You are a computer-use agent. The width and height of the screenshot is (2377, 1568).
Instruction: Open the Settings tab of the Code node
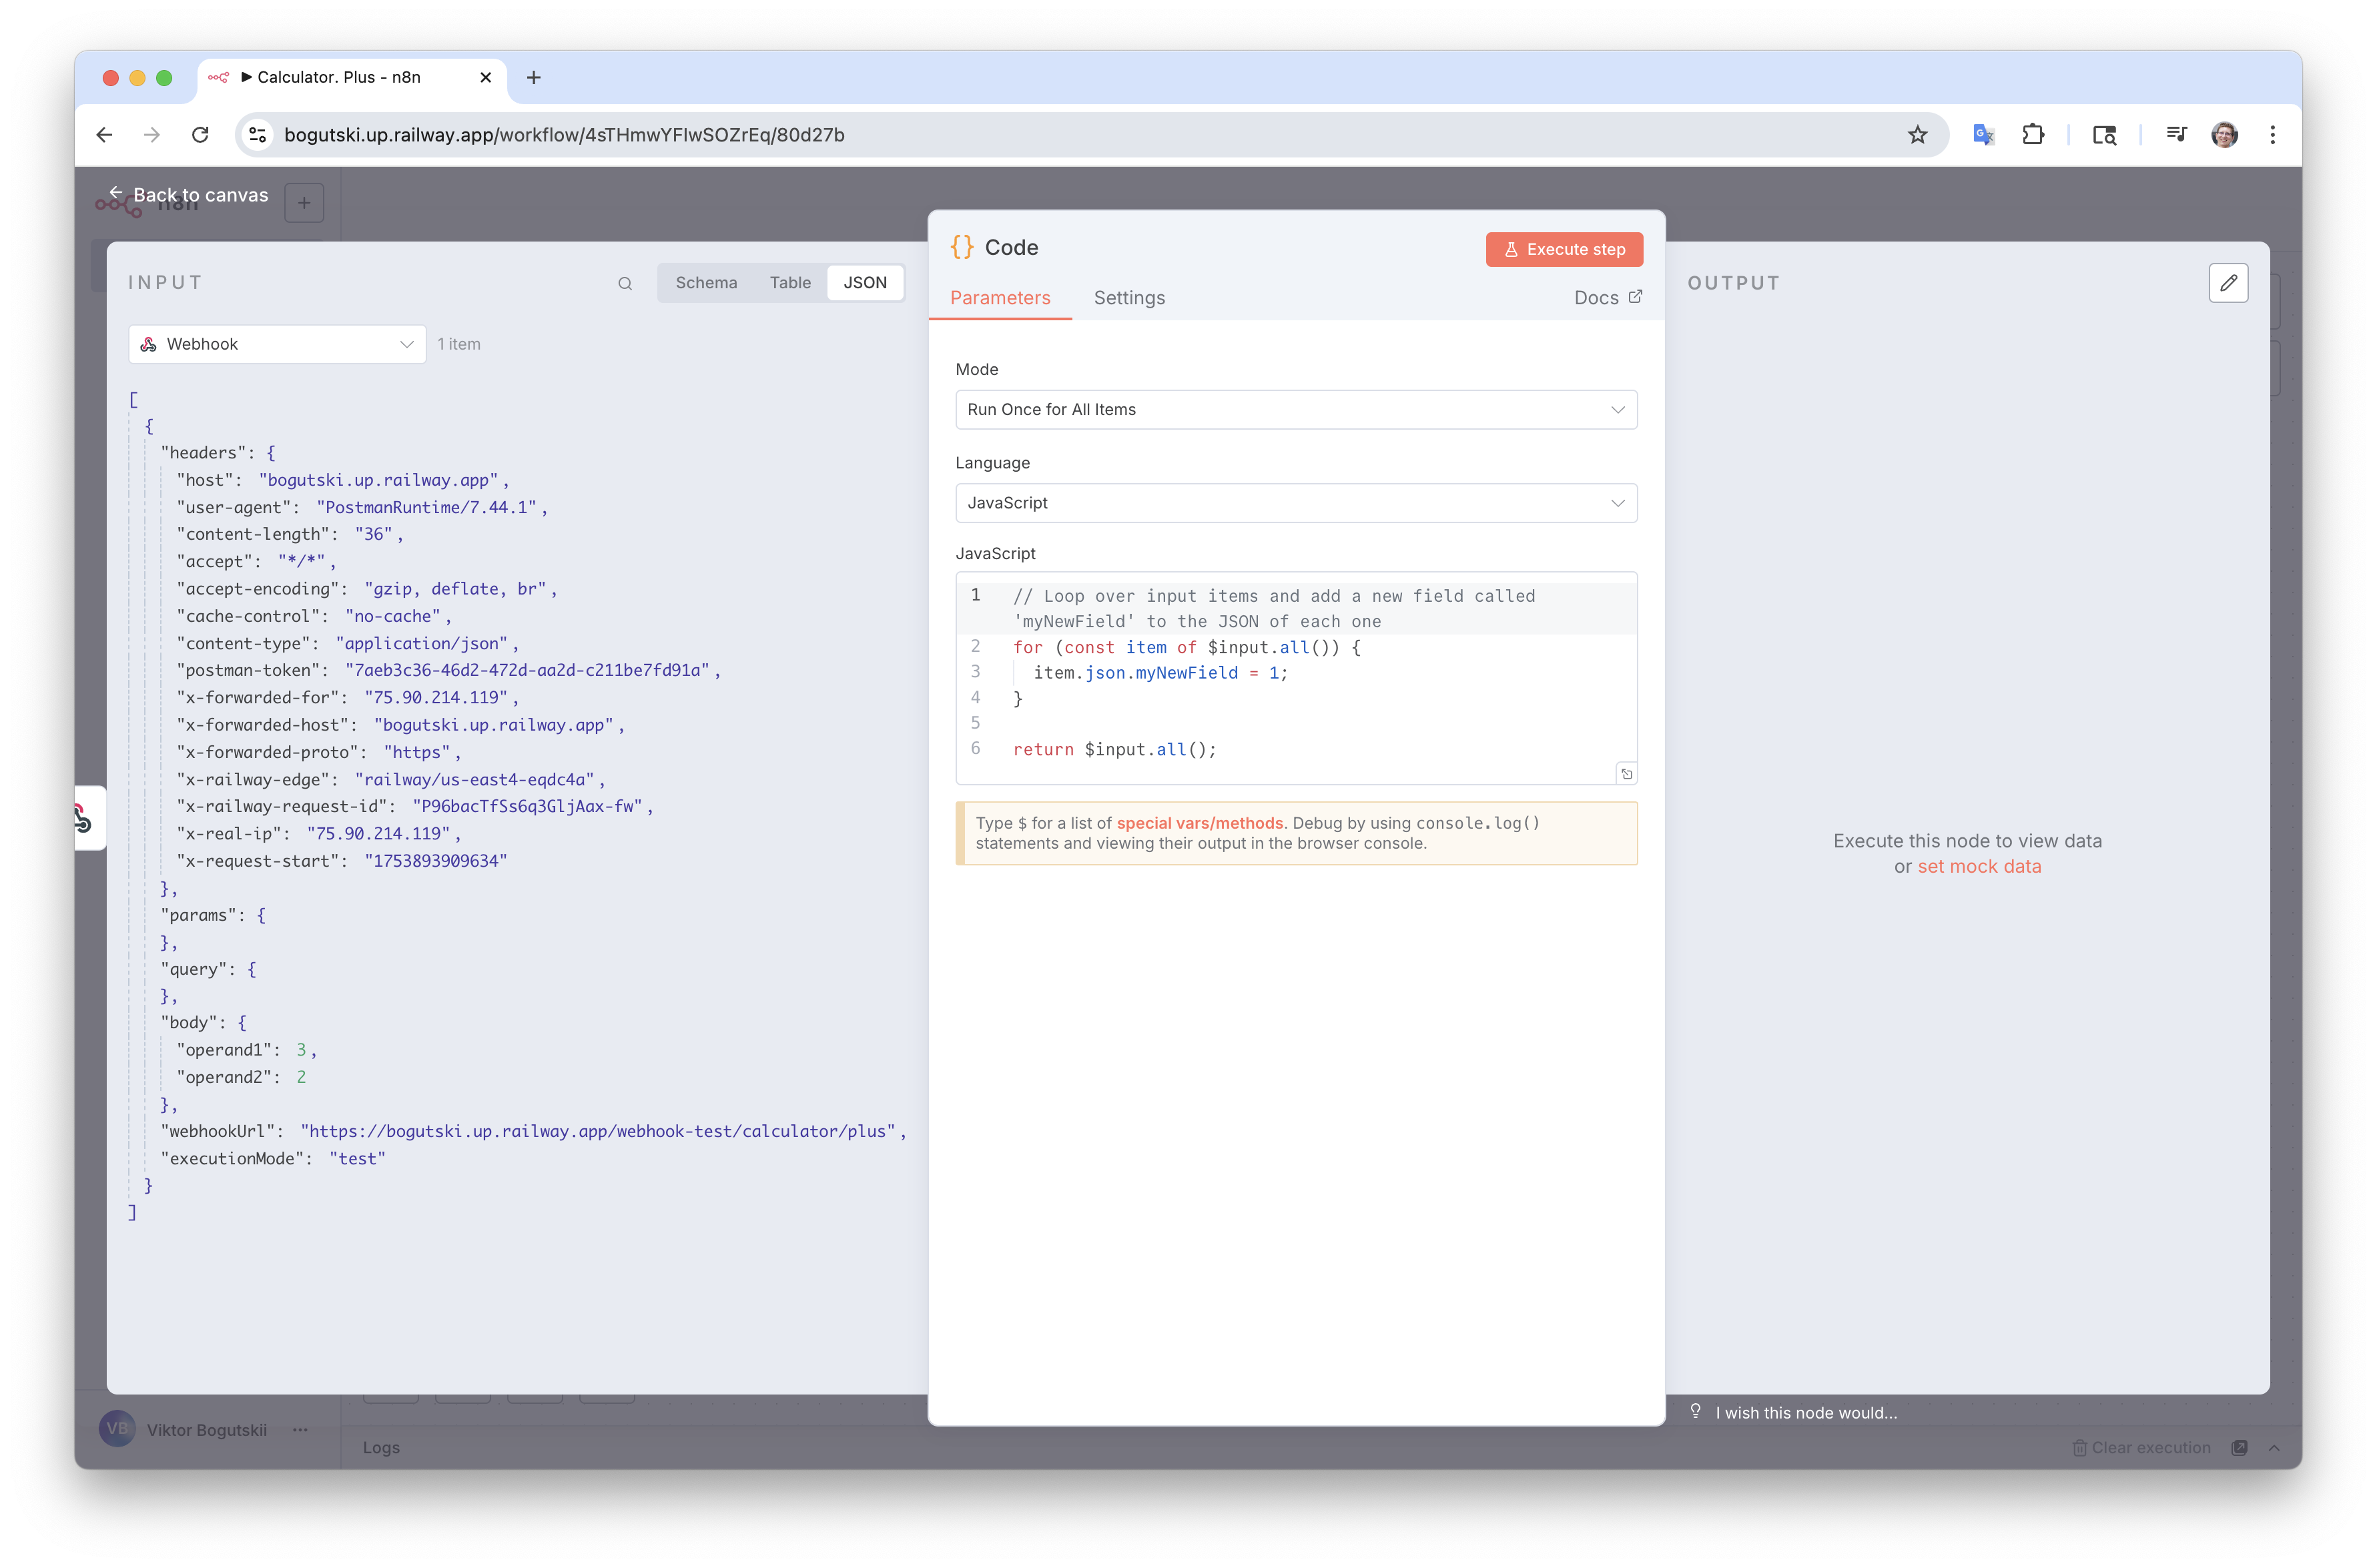tap(1129, 298)
